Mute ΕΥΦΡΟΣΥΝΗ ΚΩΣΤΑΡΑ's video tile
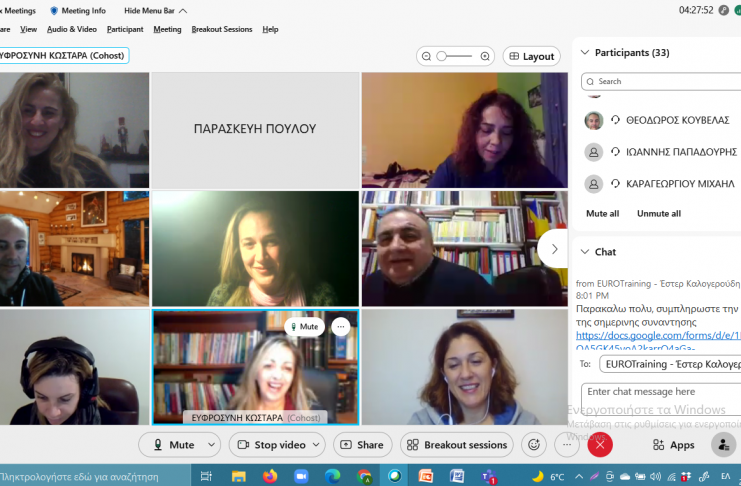 coord(304,327)
